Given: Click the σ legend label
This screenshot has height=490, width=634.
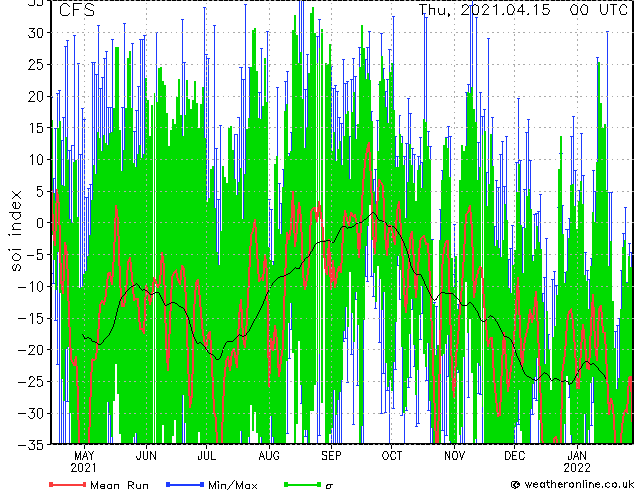Looking at the screenshot, I should pos(329,486).
